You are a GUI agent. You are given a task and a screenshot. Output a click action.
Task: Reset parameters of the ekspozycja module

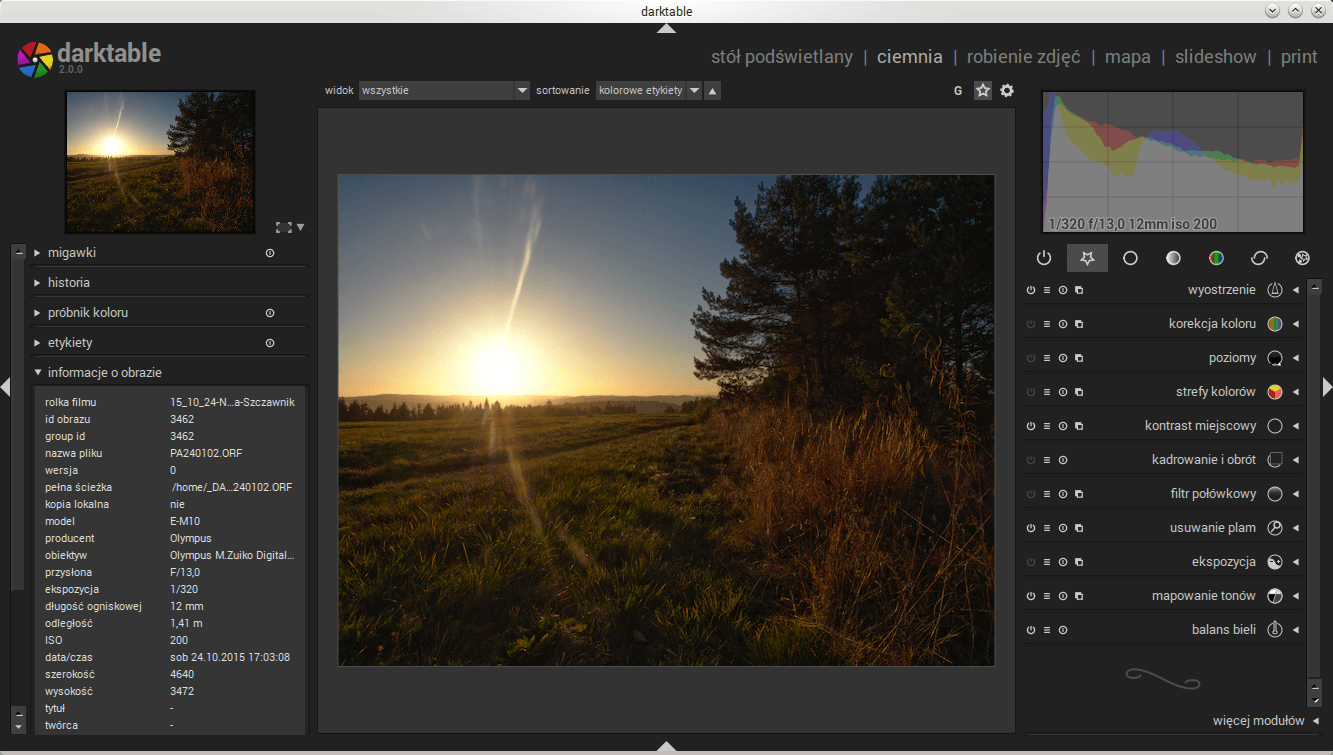[x=1063, y=562]
